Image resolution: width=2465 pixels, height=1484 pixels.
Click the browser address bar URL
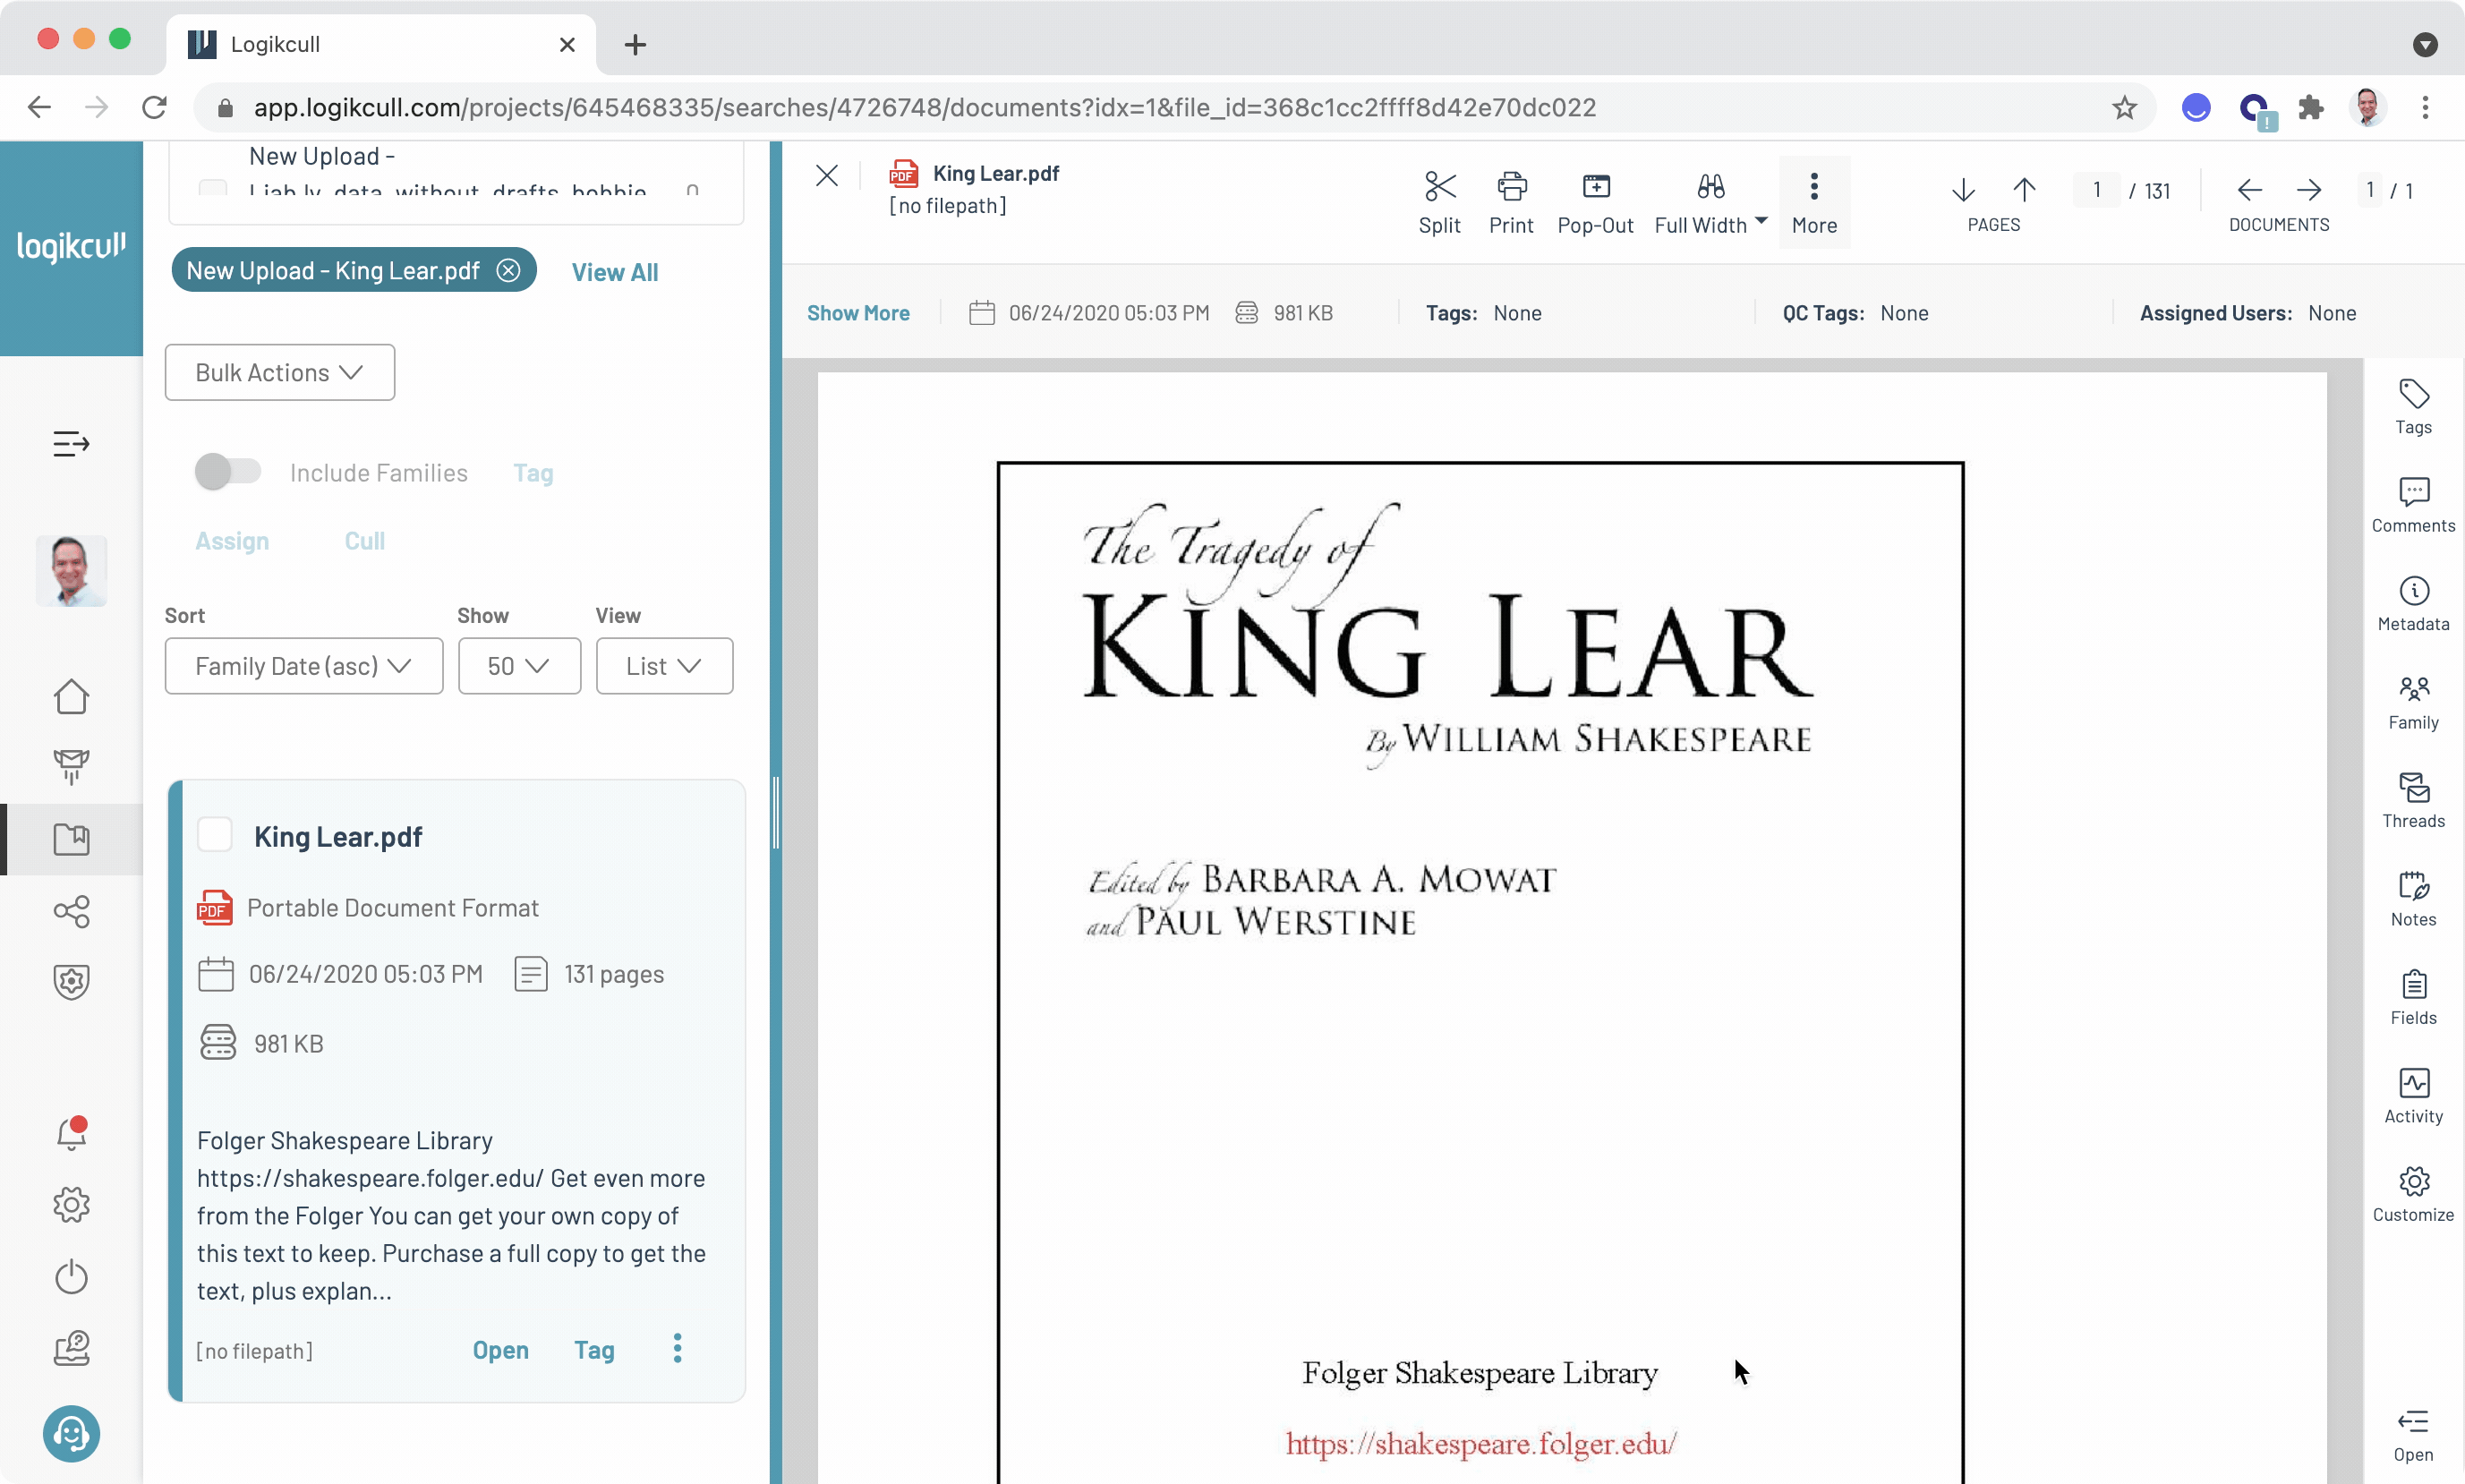tap(924, 107)
